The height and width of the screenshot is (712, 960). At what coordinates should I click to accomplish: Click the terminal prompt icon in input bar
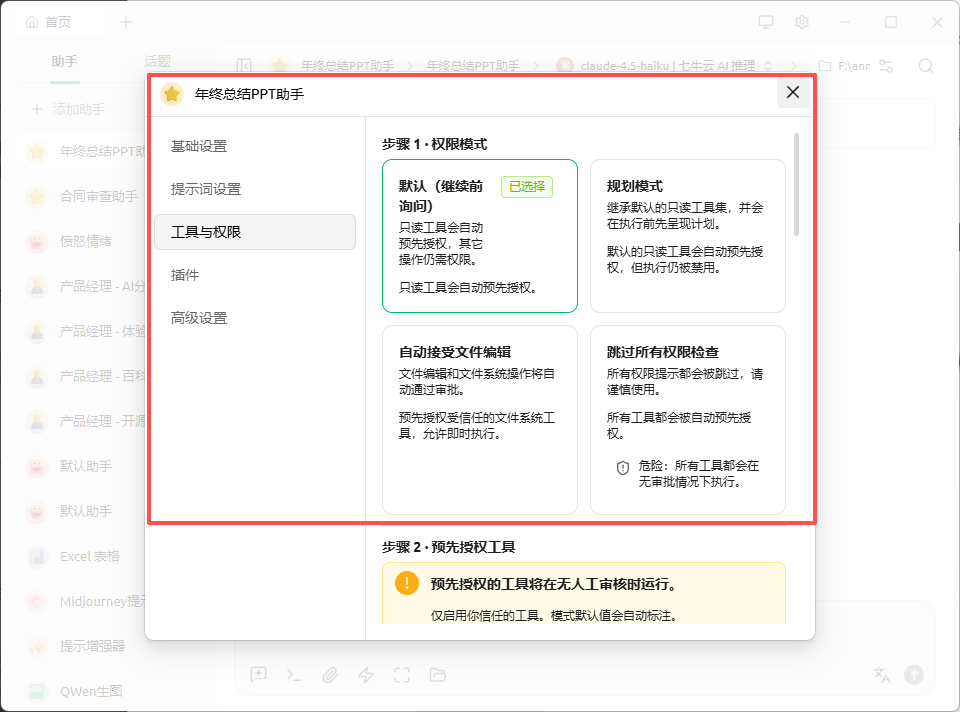click(294, 675)
